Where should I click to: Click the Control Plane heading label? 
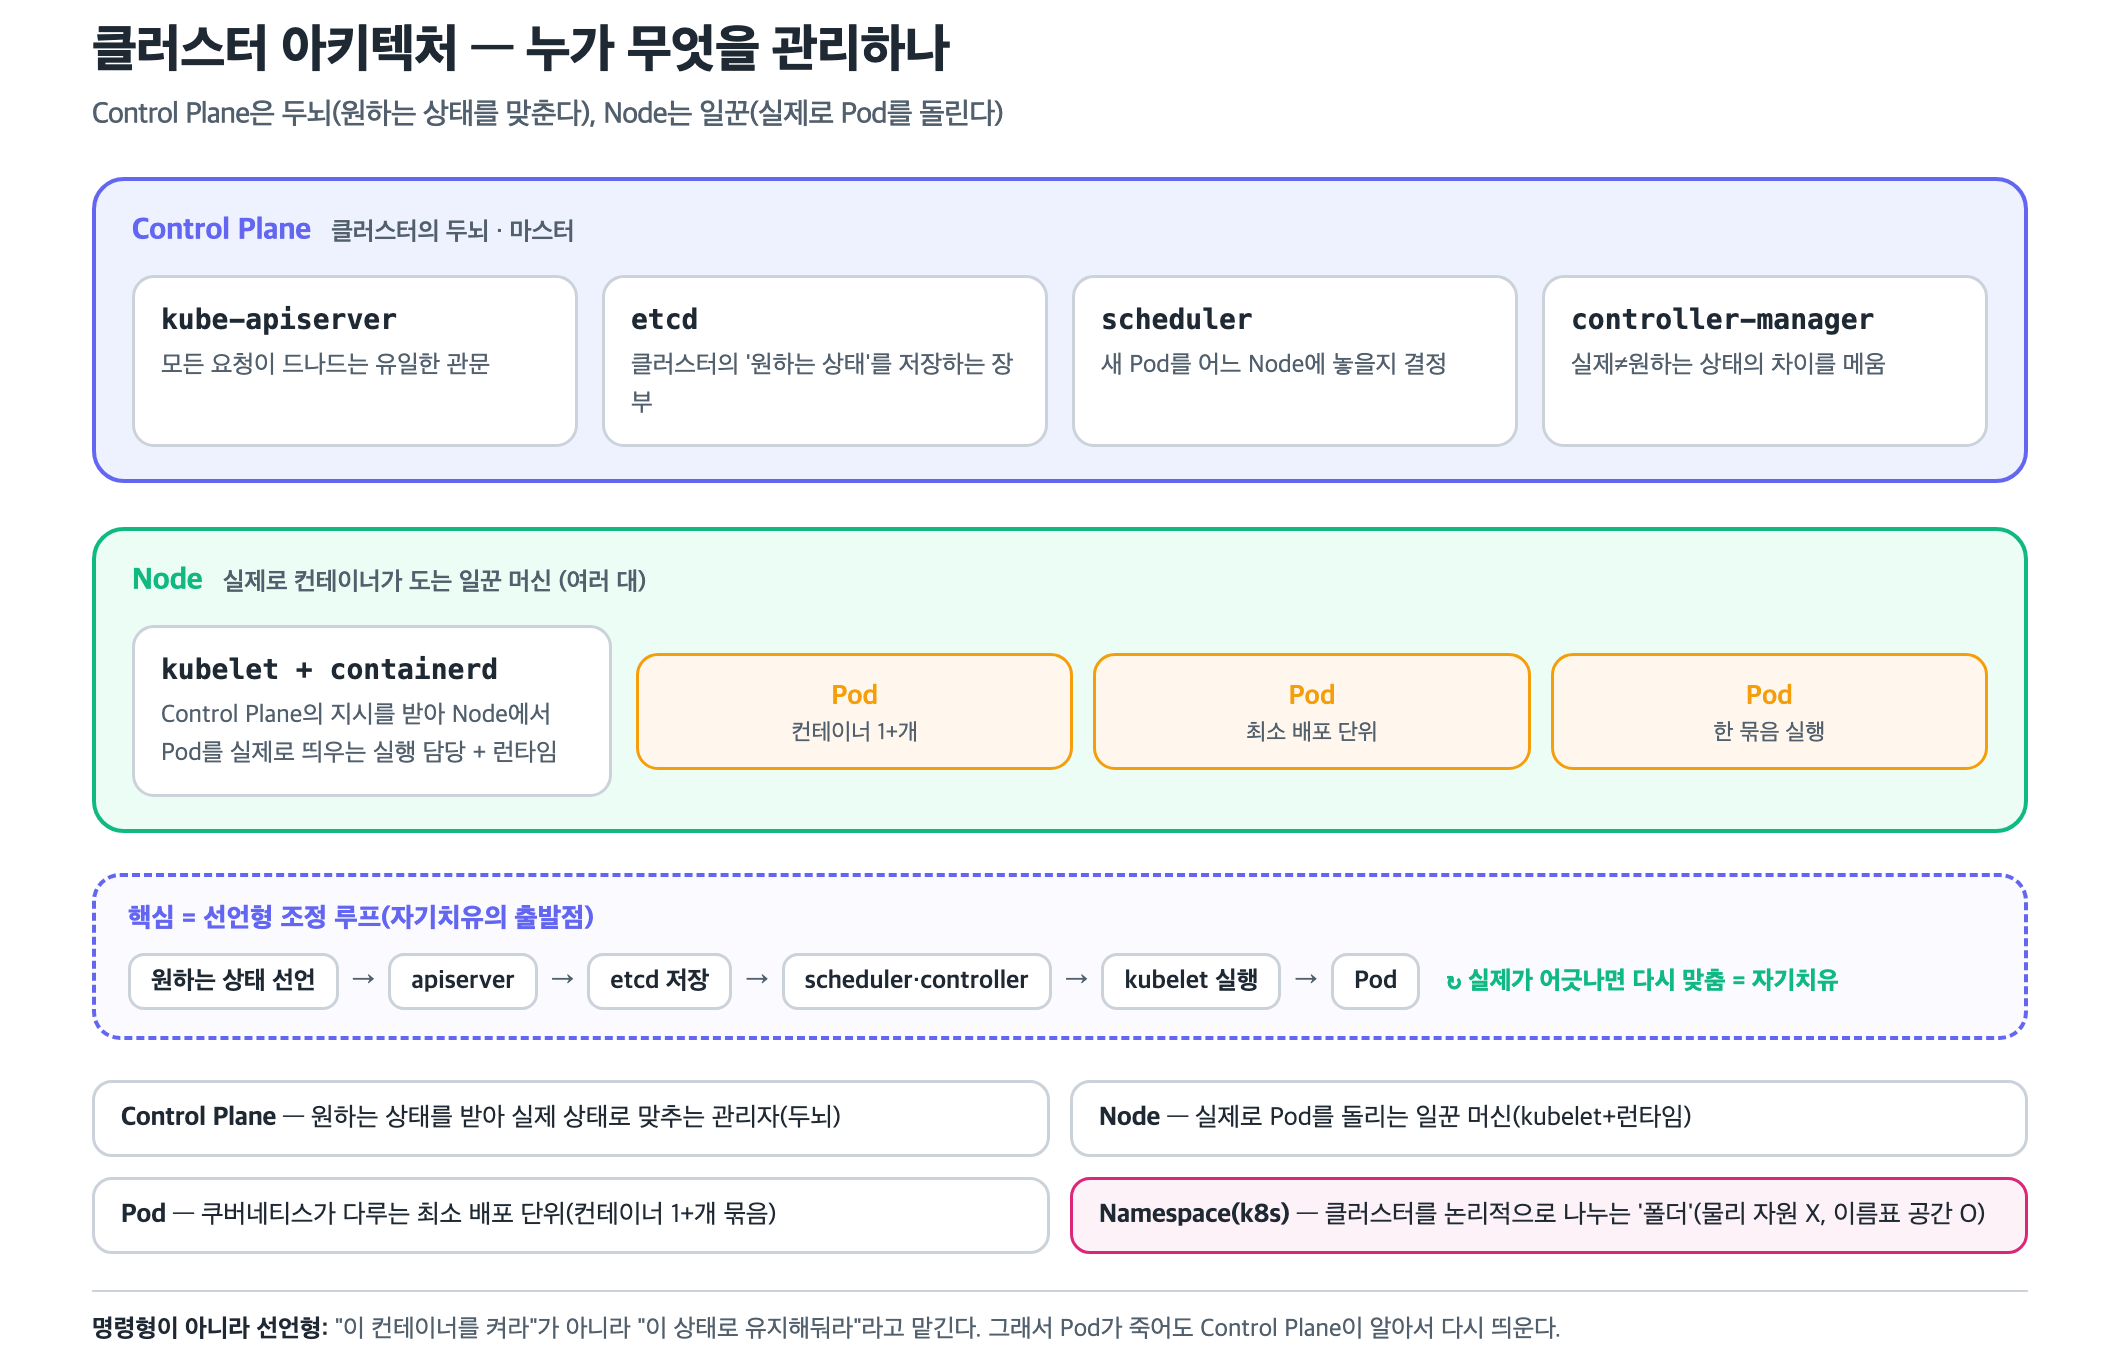tap(221, 229)
